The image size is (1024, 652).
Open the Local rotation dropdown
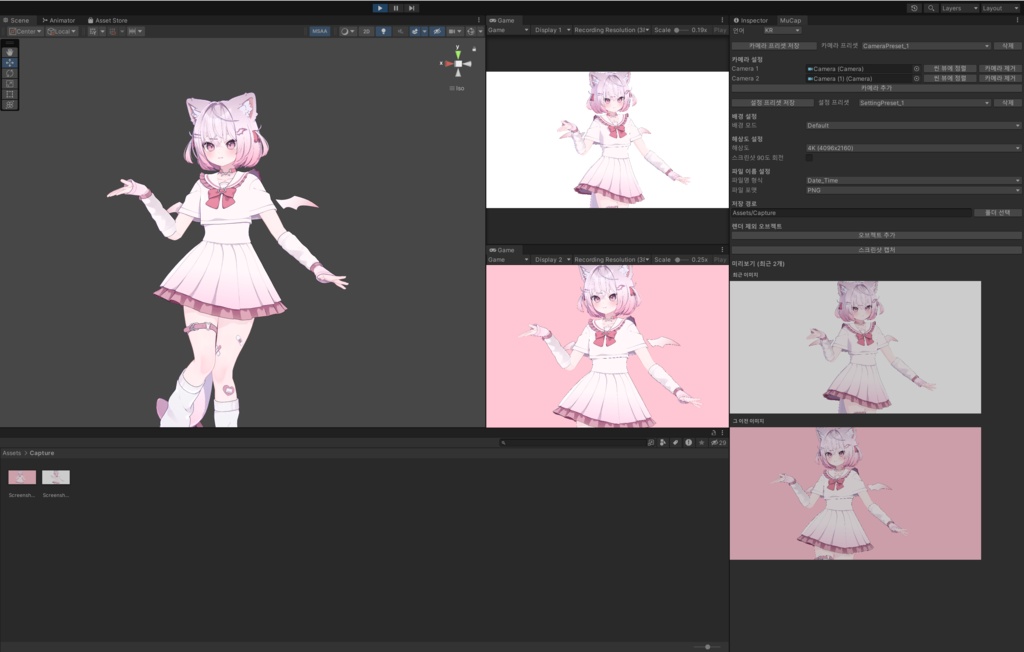pyautogui.click(x=61, y=31)
